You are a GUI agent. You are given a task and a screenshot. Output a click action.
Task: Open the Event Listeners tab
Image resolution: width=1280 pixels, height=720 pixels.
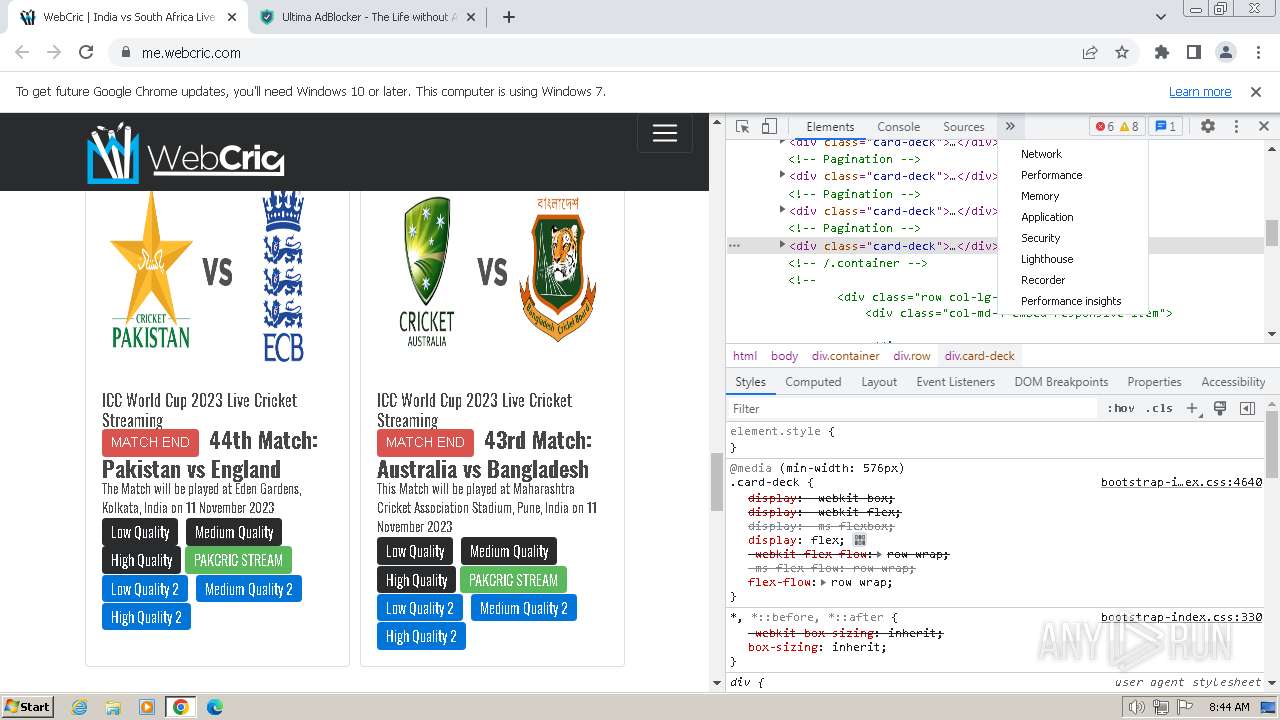coord(955,382)
